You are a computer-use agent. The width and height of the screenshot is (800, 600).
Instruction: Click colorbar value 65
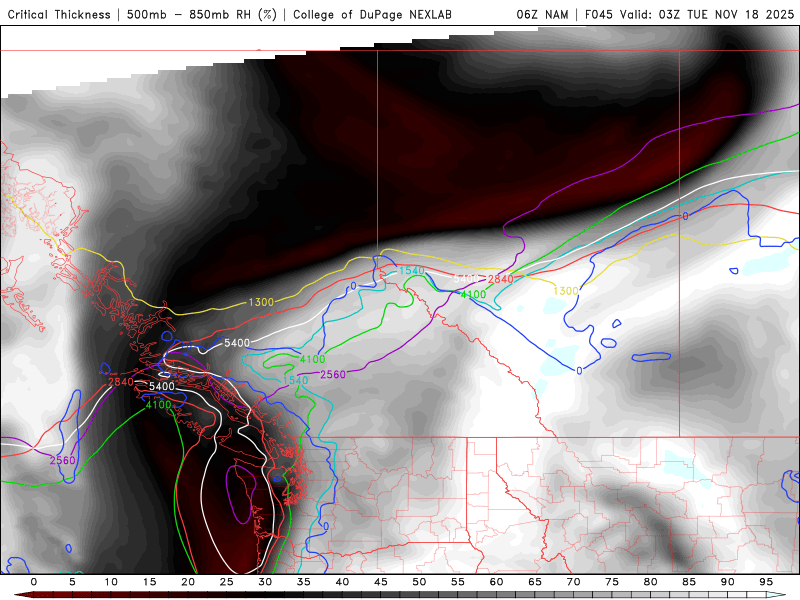click(535, 582)
